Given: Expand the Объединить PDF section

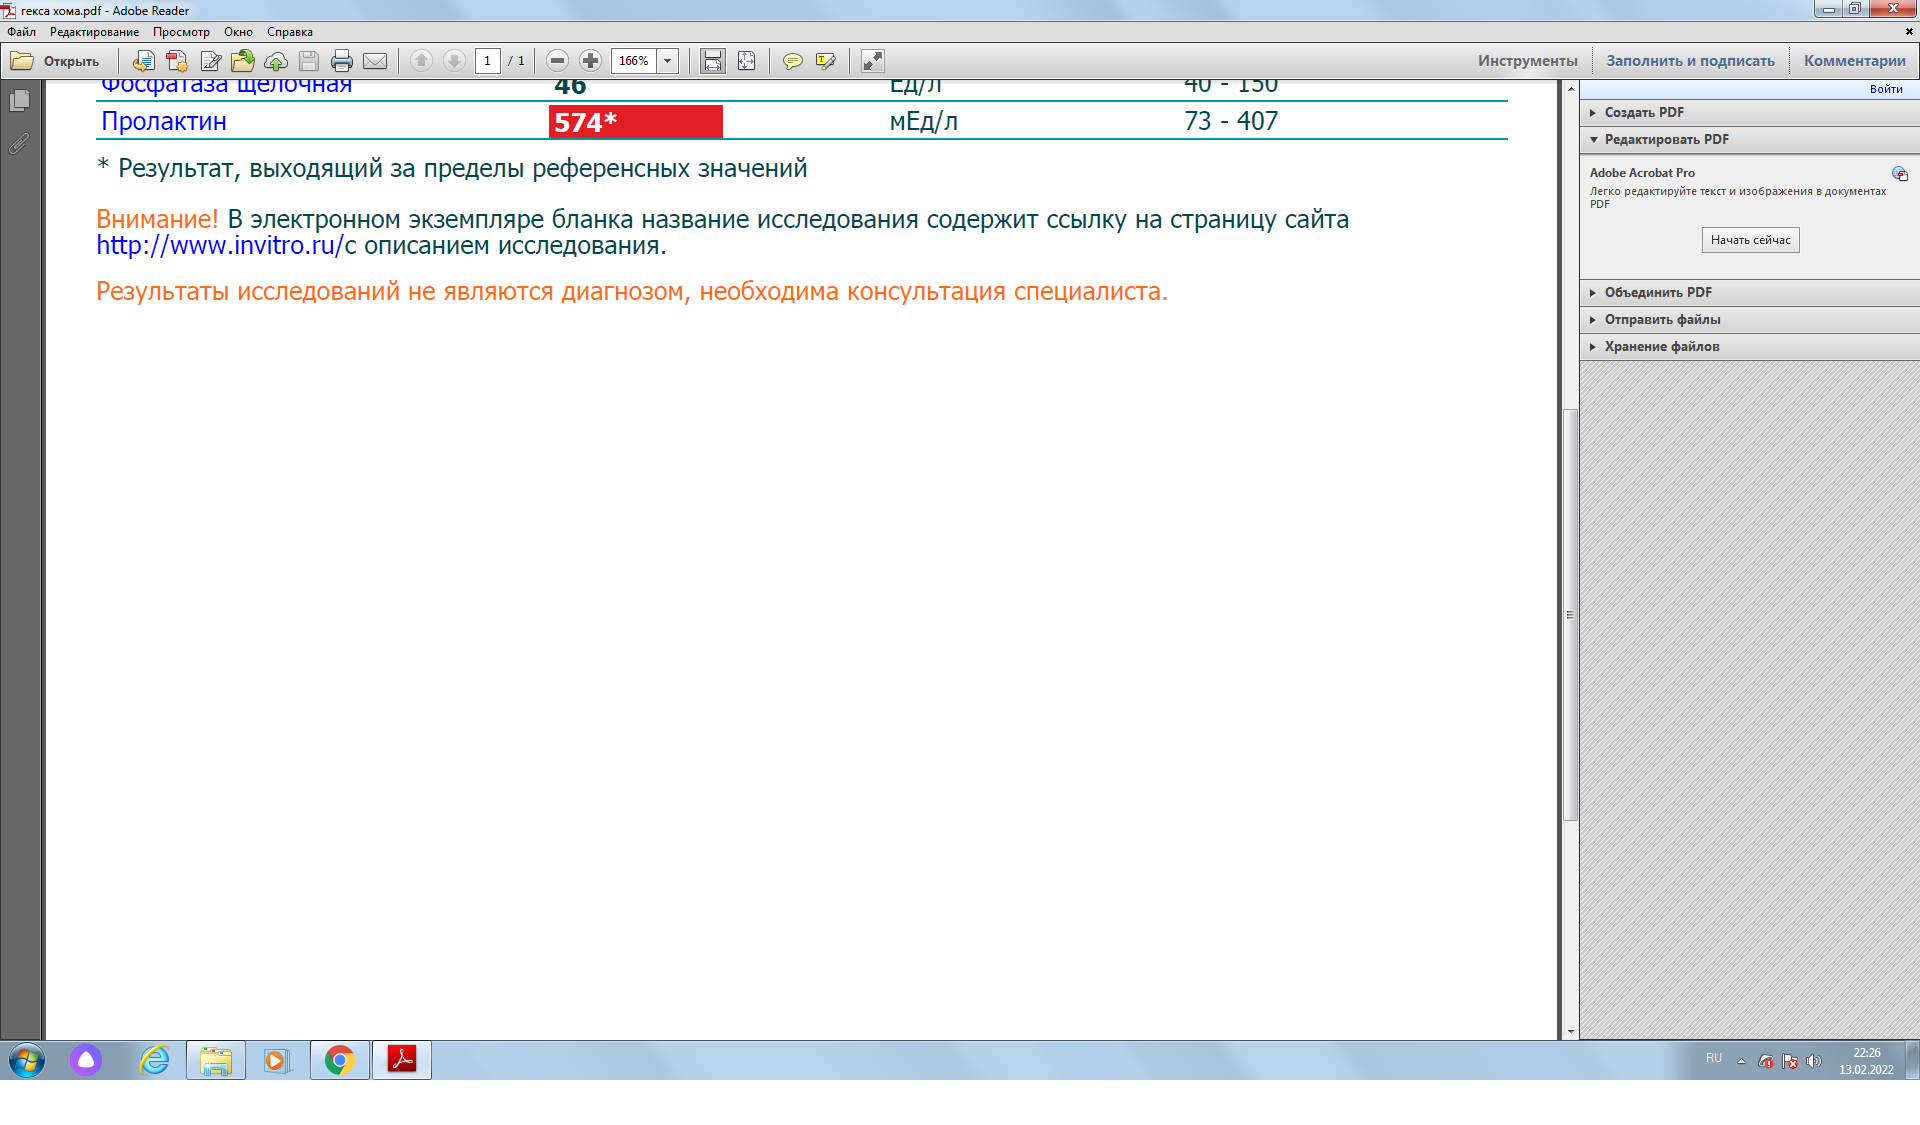Looking at the screenshot, I should 1657,292.
